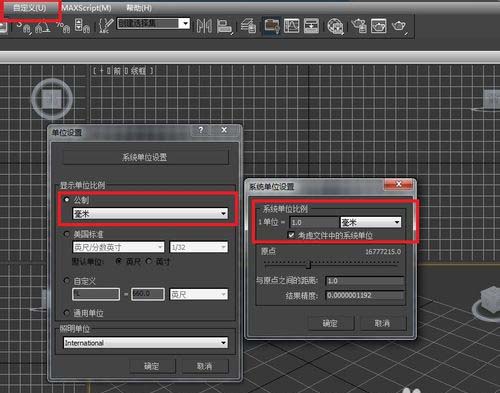Open the MAXScript(M) menu
Image resolution: width=500 pixels, height=393 pixels.
pos(87,8)
